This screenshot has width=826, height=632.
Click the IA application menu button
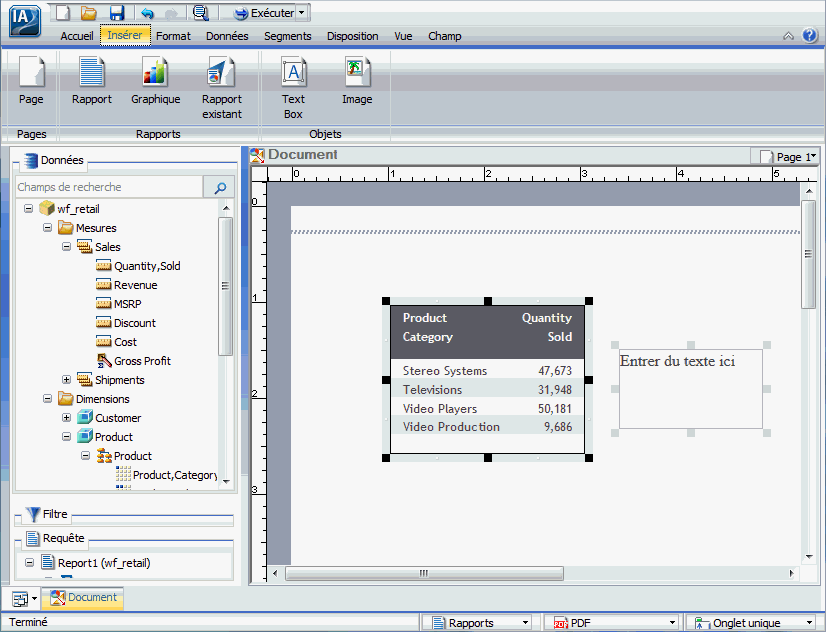click(25, 21)
